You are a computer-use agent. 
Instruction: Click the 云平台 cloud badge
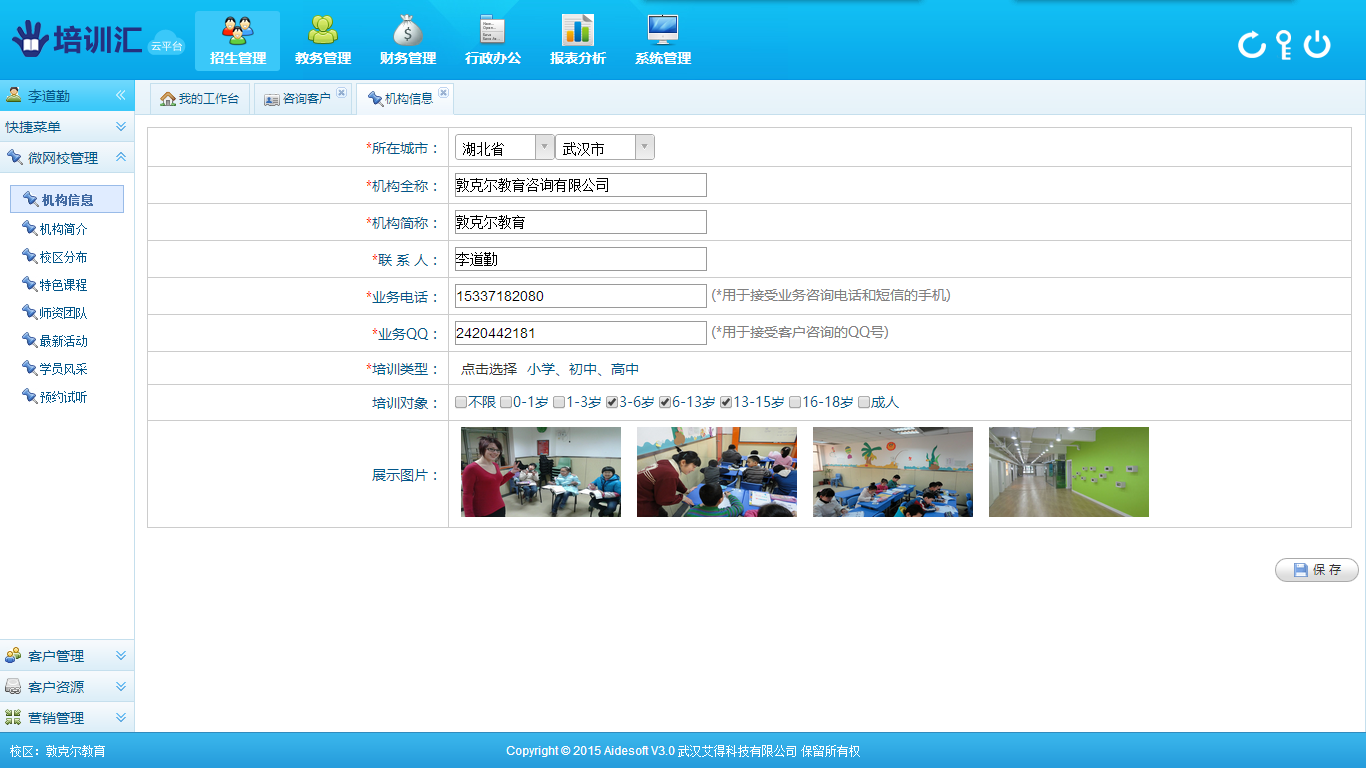point(167,45)
